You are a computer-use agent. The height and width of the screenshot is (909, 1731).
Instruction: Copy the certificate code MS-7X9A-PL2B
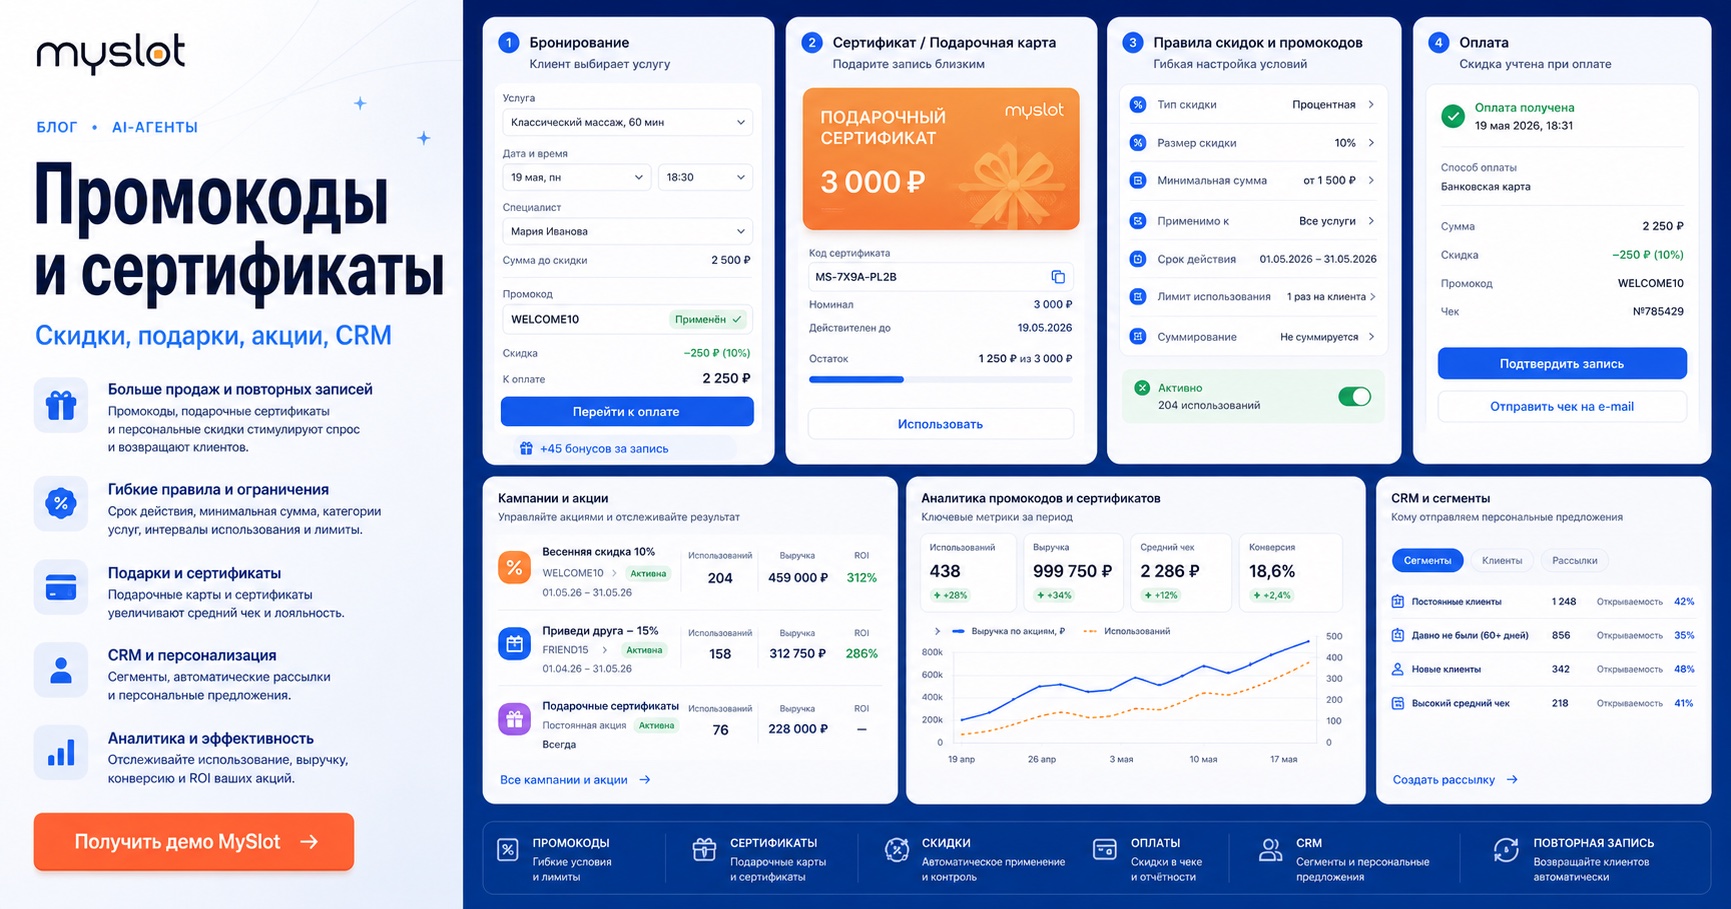1058,277
